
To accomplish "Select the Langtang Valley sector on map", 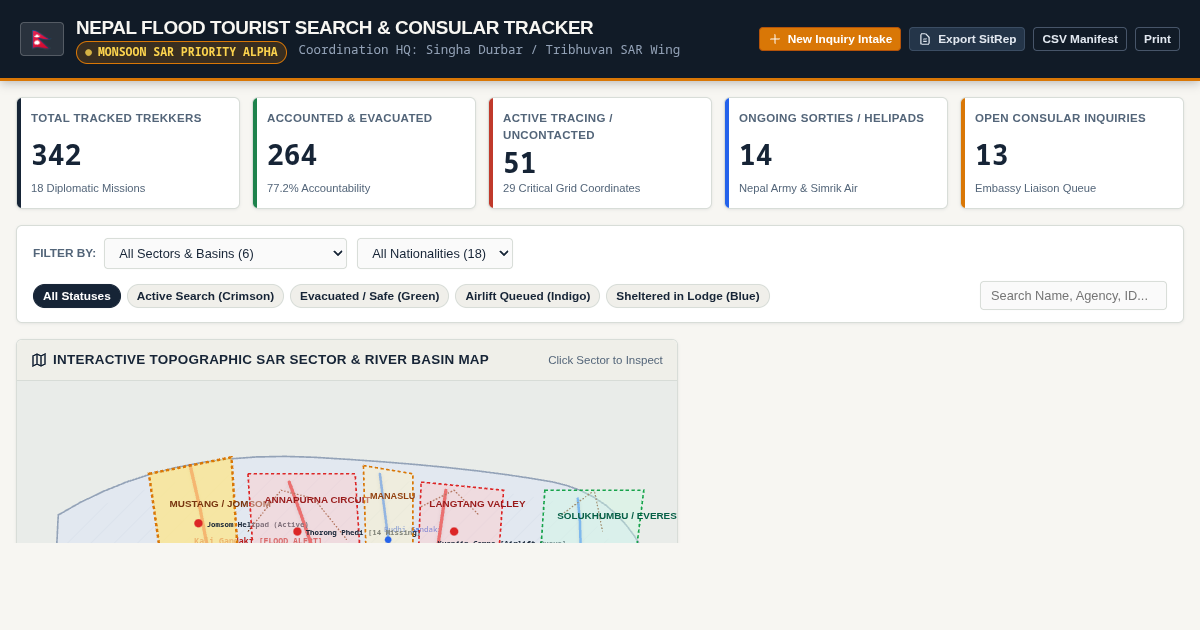I will tap(461, 512).
